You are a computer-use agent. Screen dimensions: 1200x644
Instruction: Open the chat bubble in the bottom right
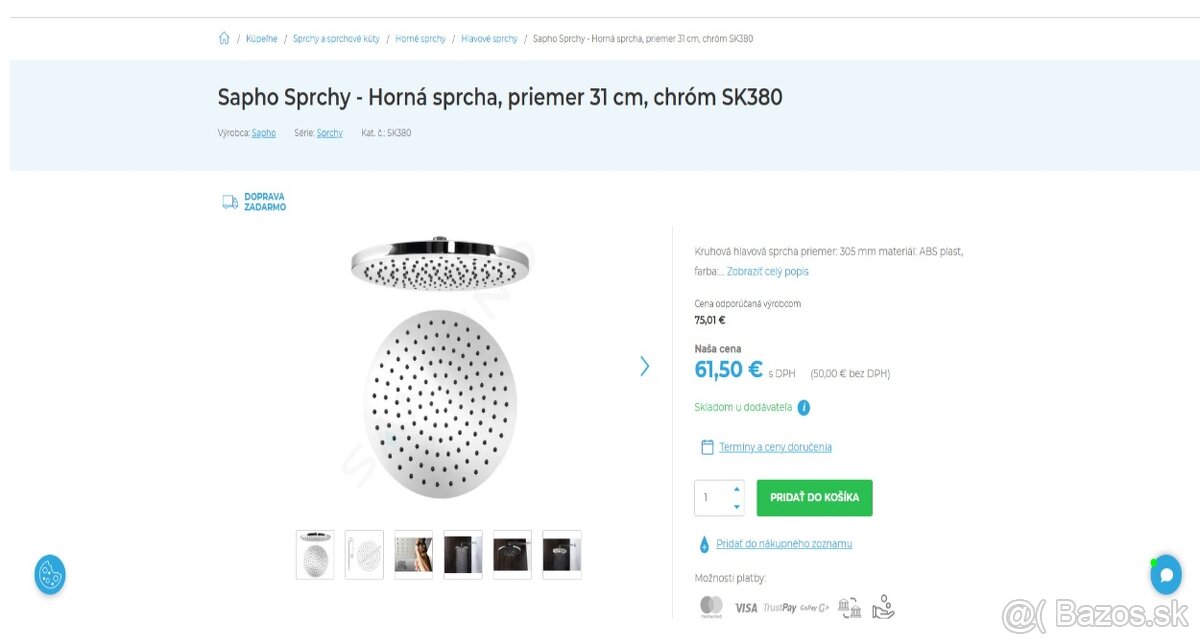pyautogui.click(x=1166, y=574)
